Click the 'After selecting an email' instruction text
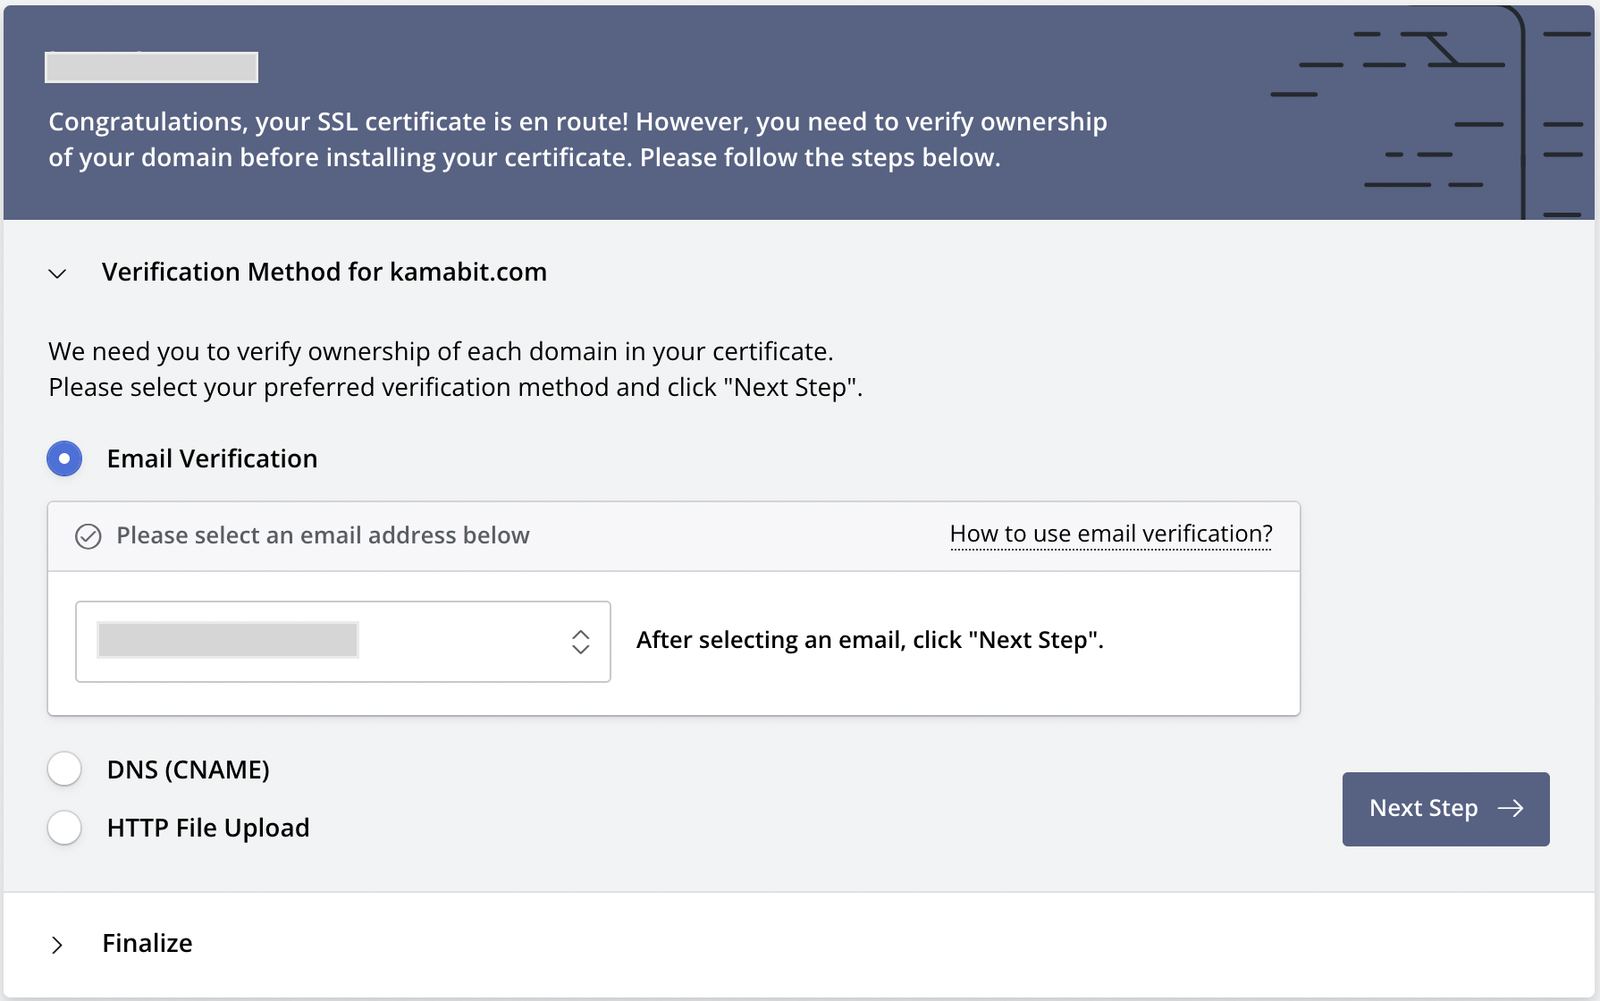The image size is (1600, 1001). tap(869, 640)
